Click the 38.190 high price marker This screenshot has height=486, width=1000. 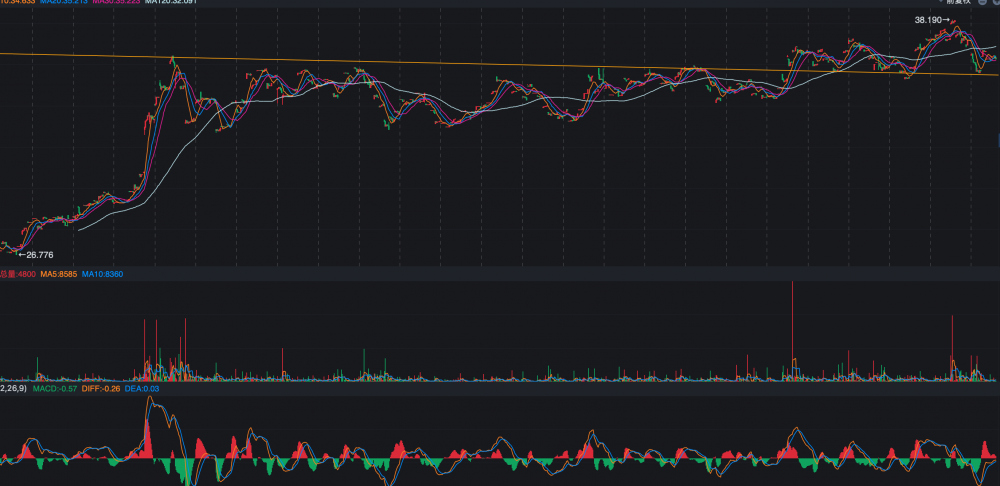(932, 19)
